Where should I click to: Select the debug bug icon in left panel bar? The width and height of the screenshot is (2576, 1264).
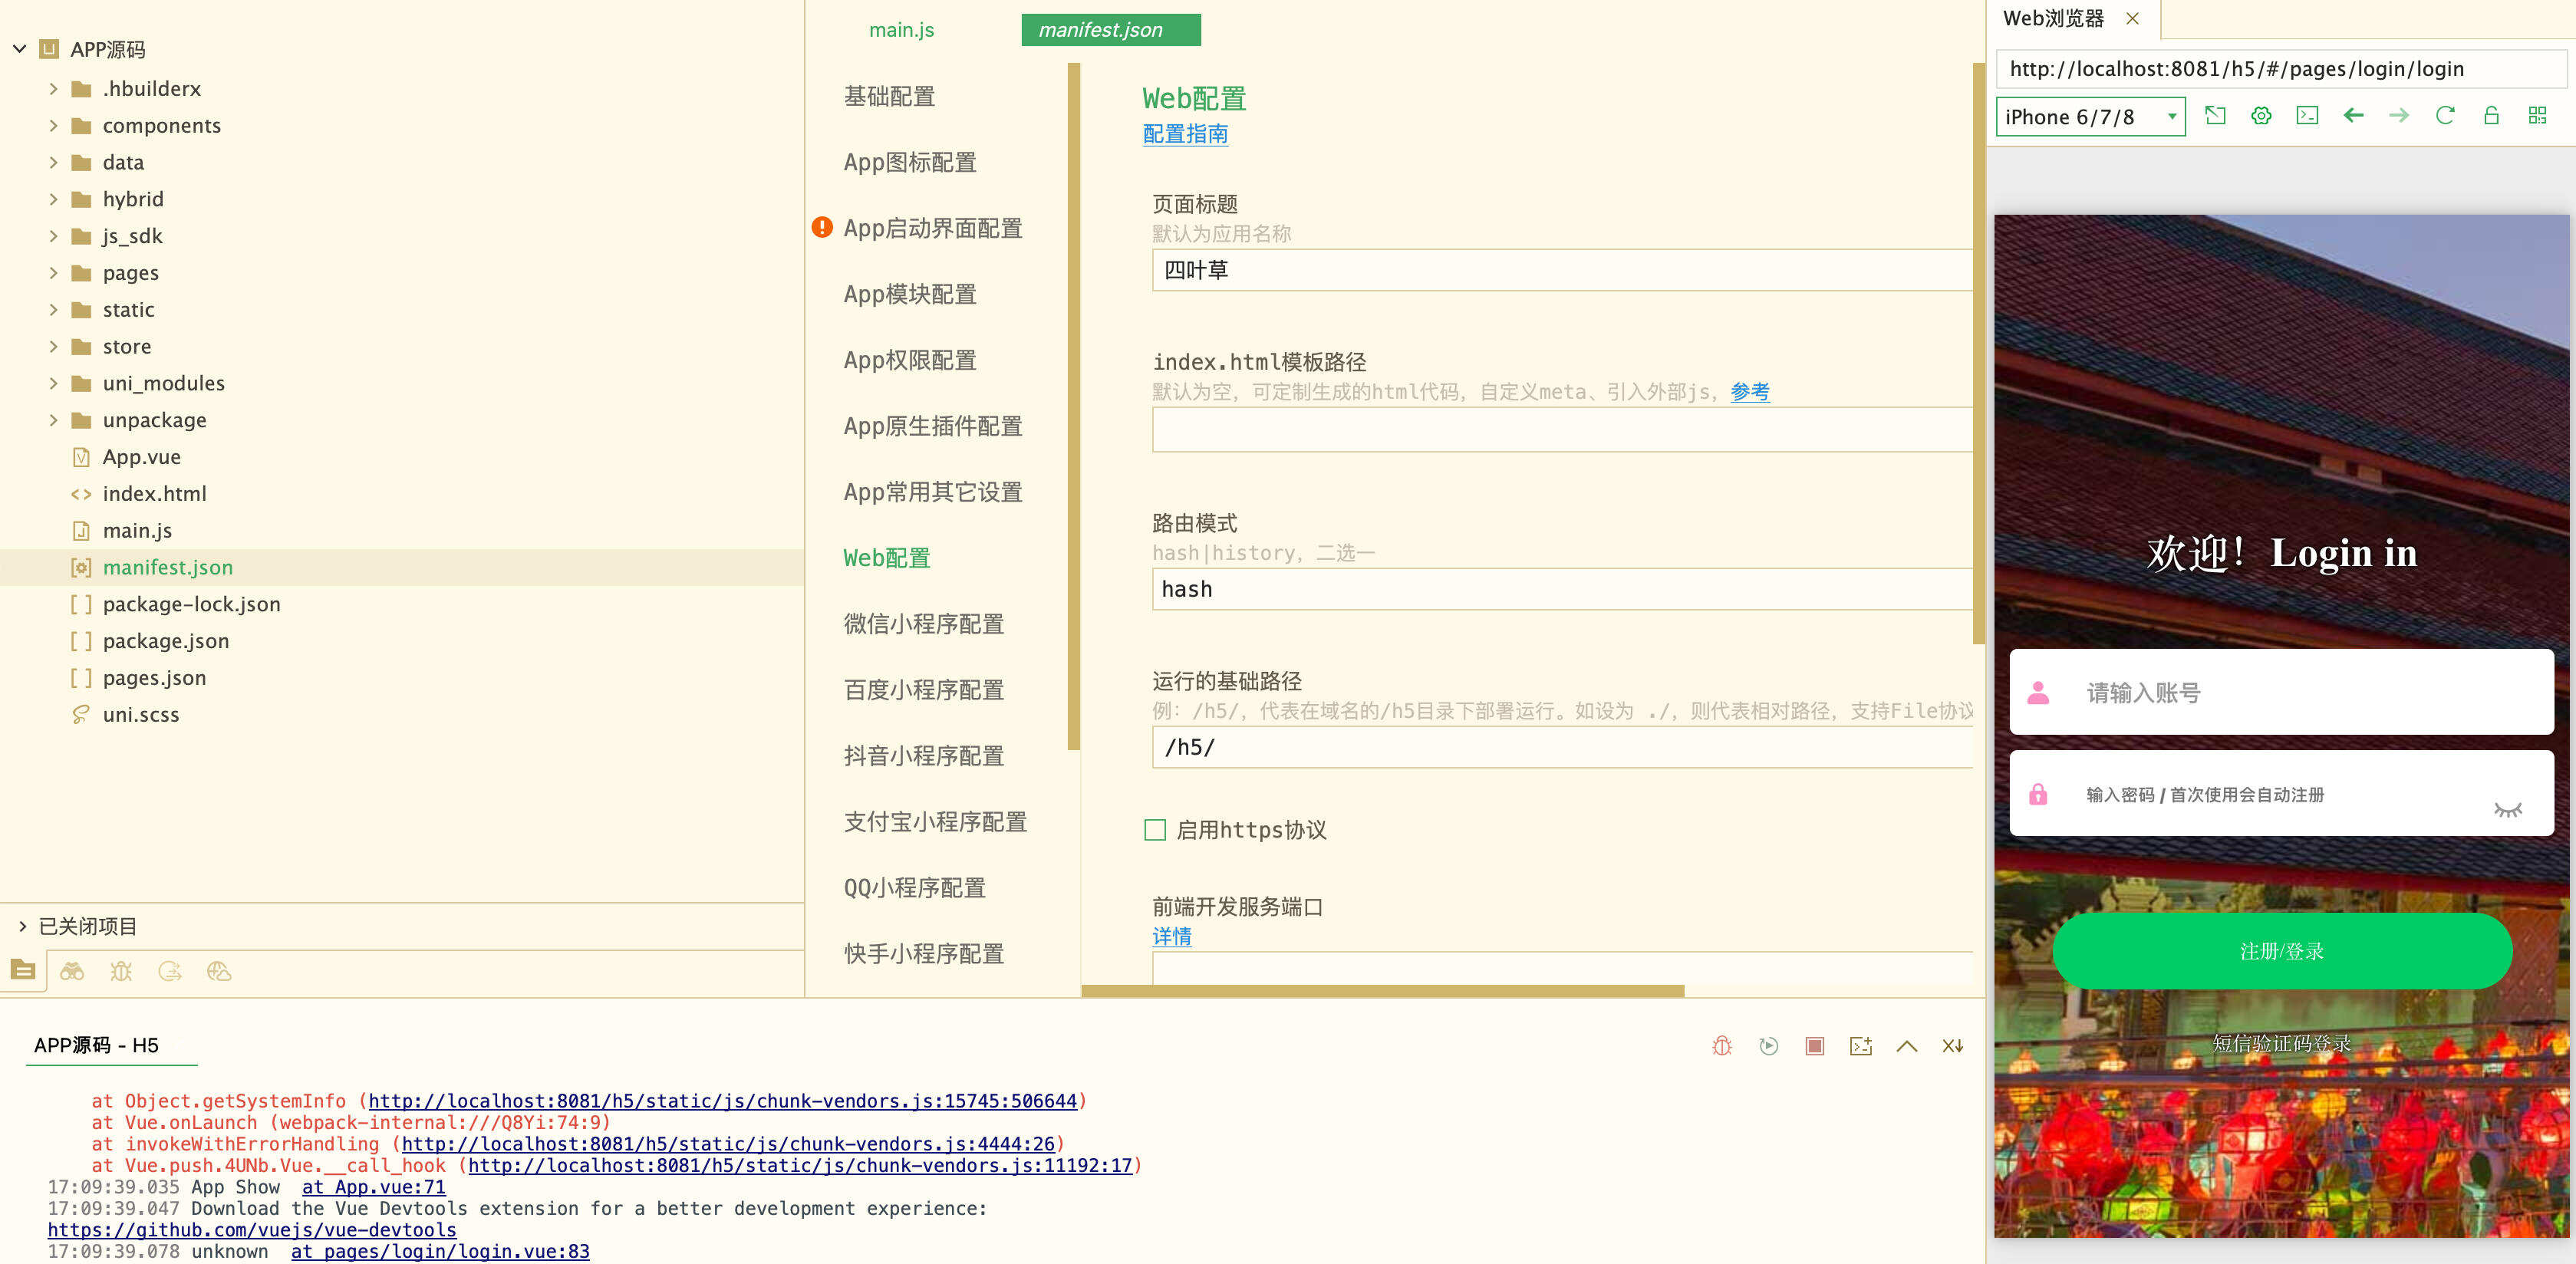[x=121, y=970]
